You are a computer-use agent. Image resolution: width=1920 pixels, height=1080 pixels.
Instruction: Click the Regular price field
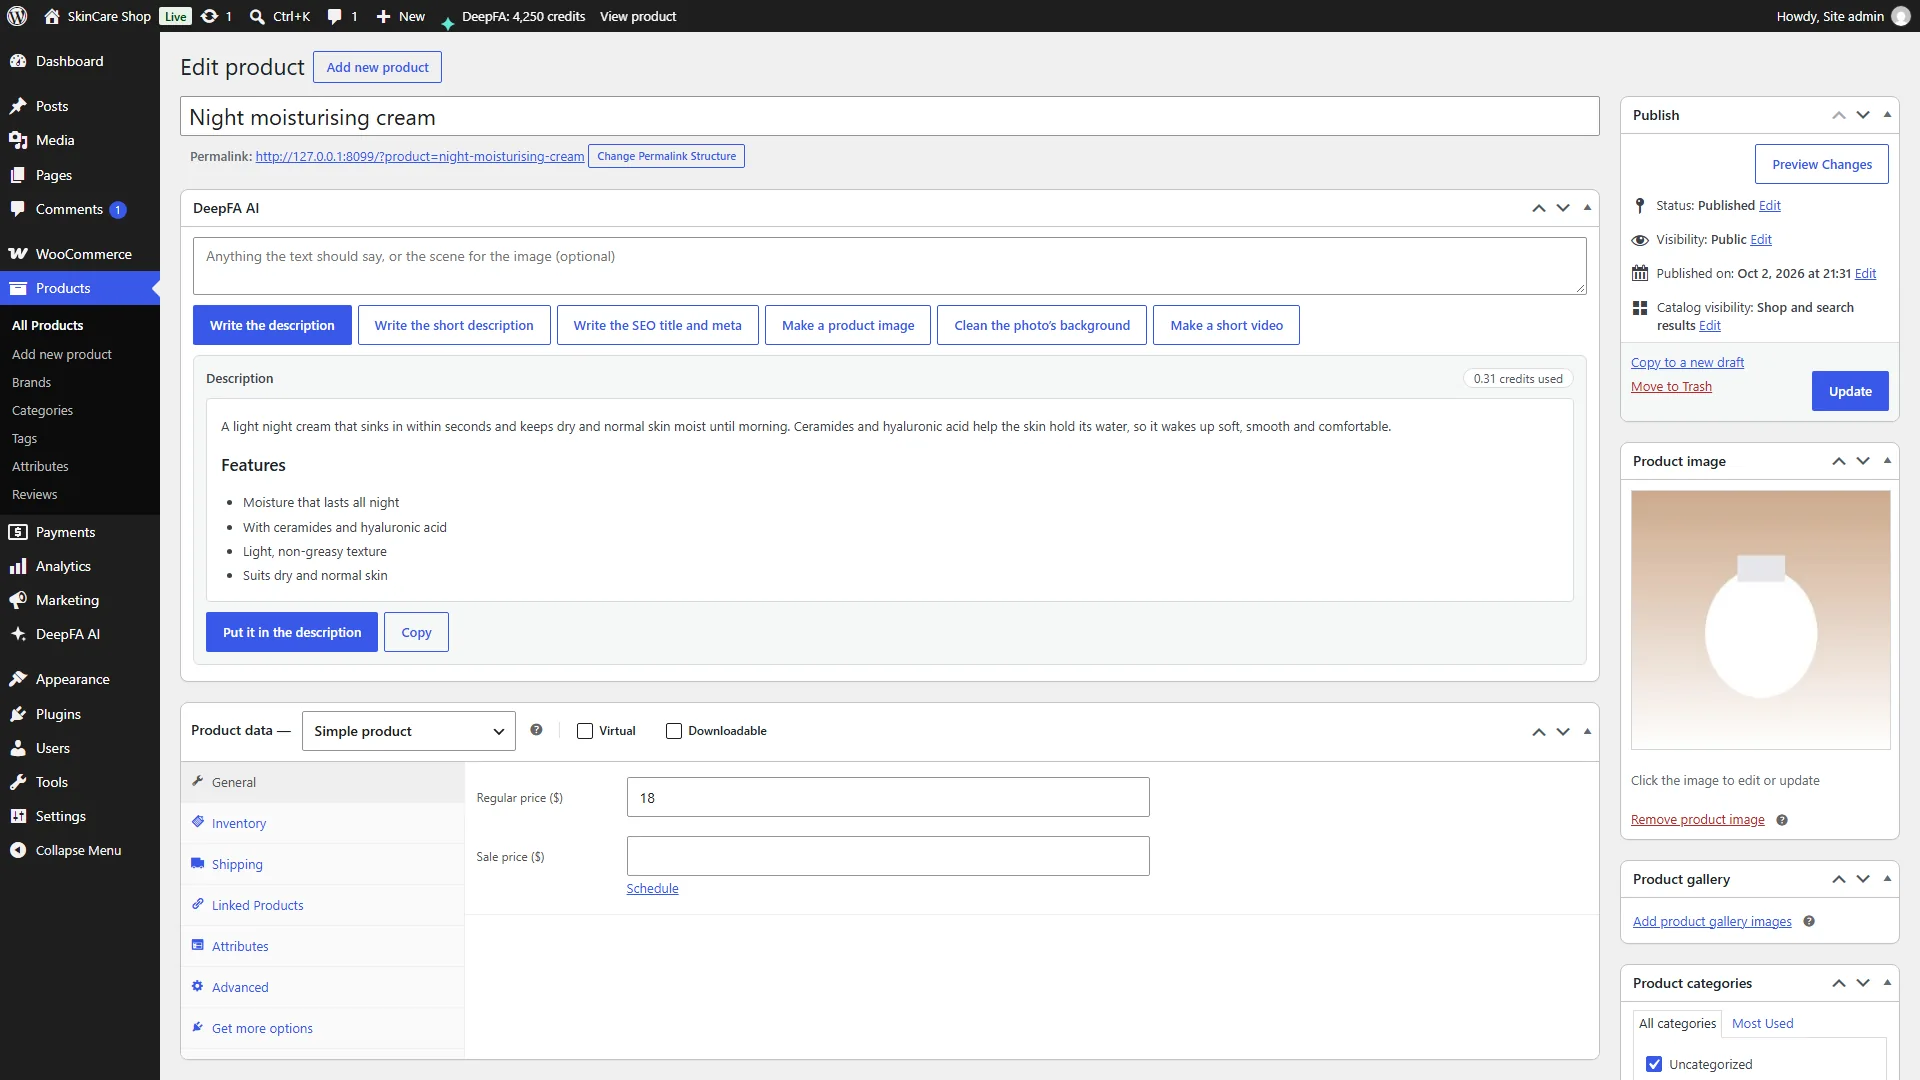888,797
